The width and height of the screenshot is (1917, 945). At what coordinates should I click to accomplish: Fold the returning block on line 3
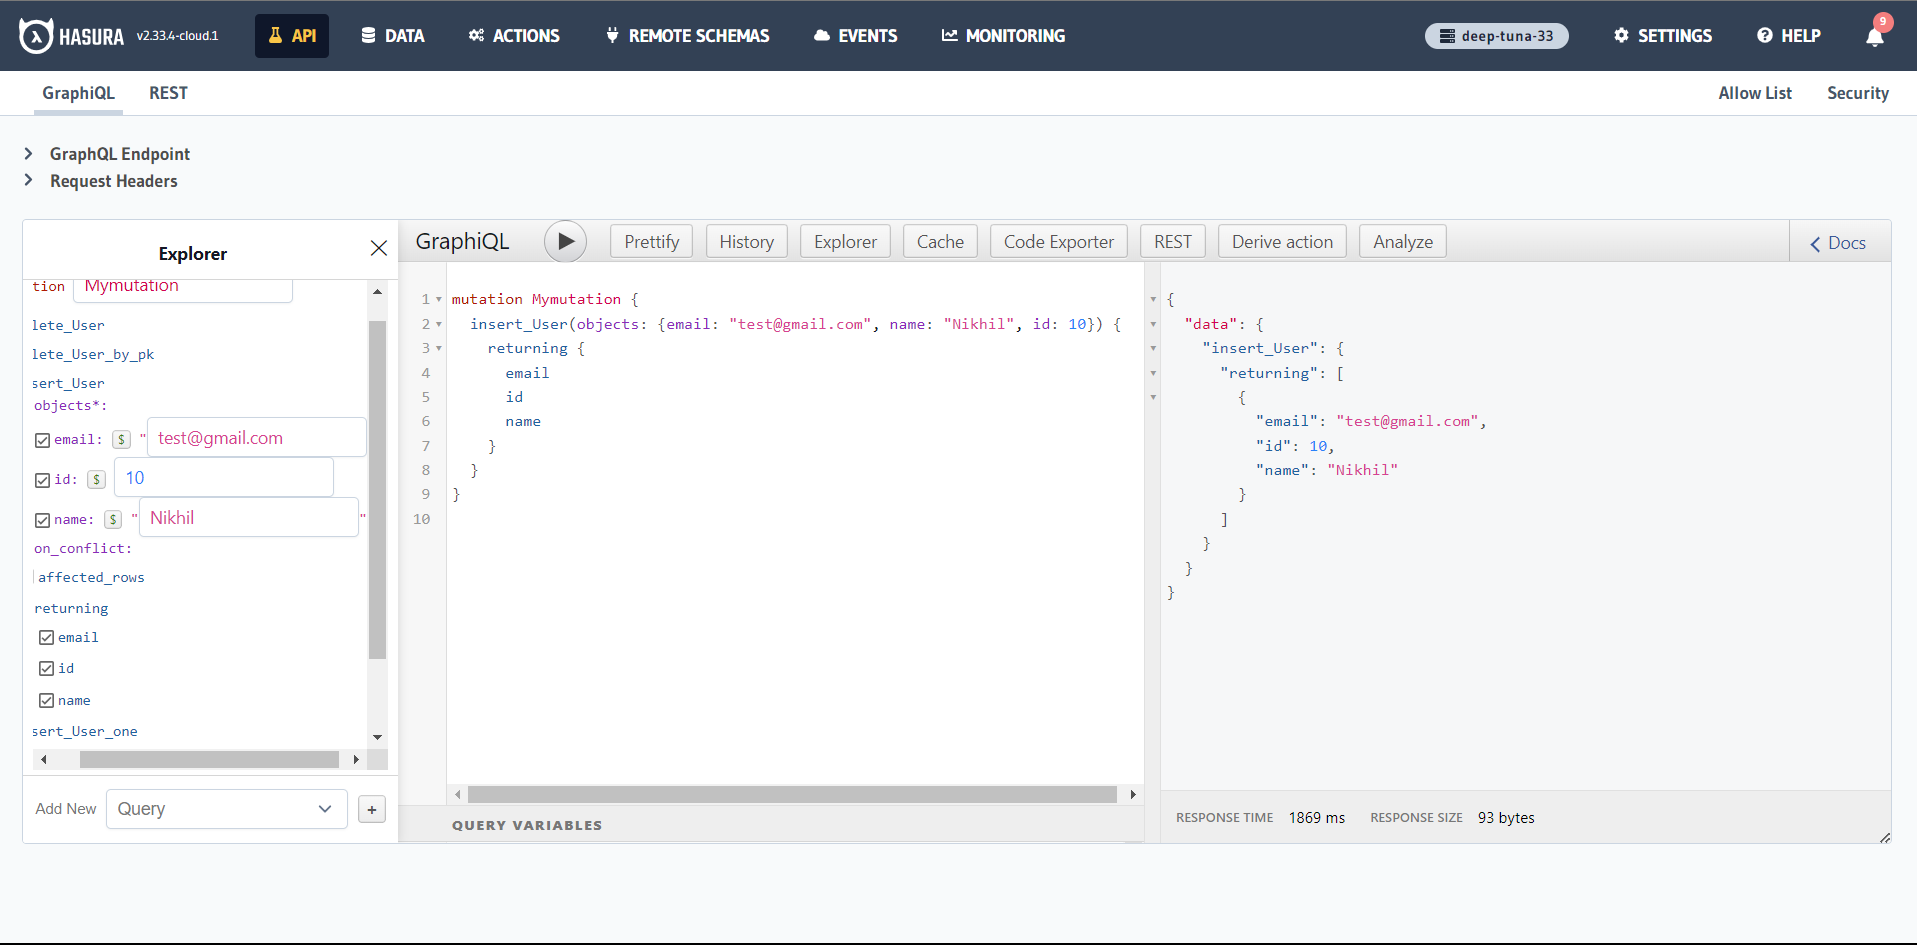439,348
